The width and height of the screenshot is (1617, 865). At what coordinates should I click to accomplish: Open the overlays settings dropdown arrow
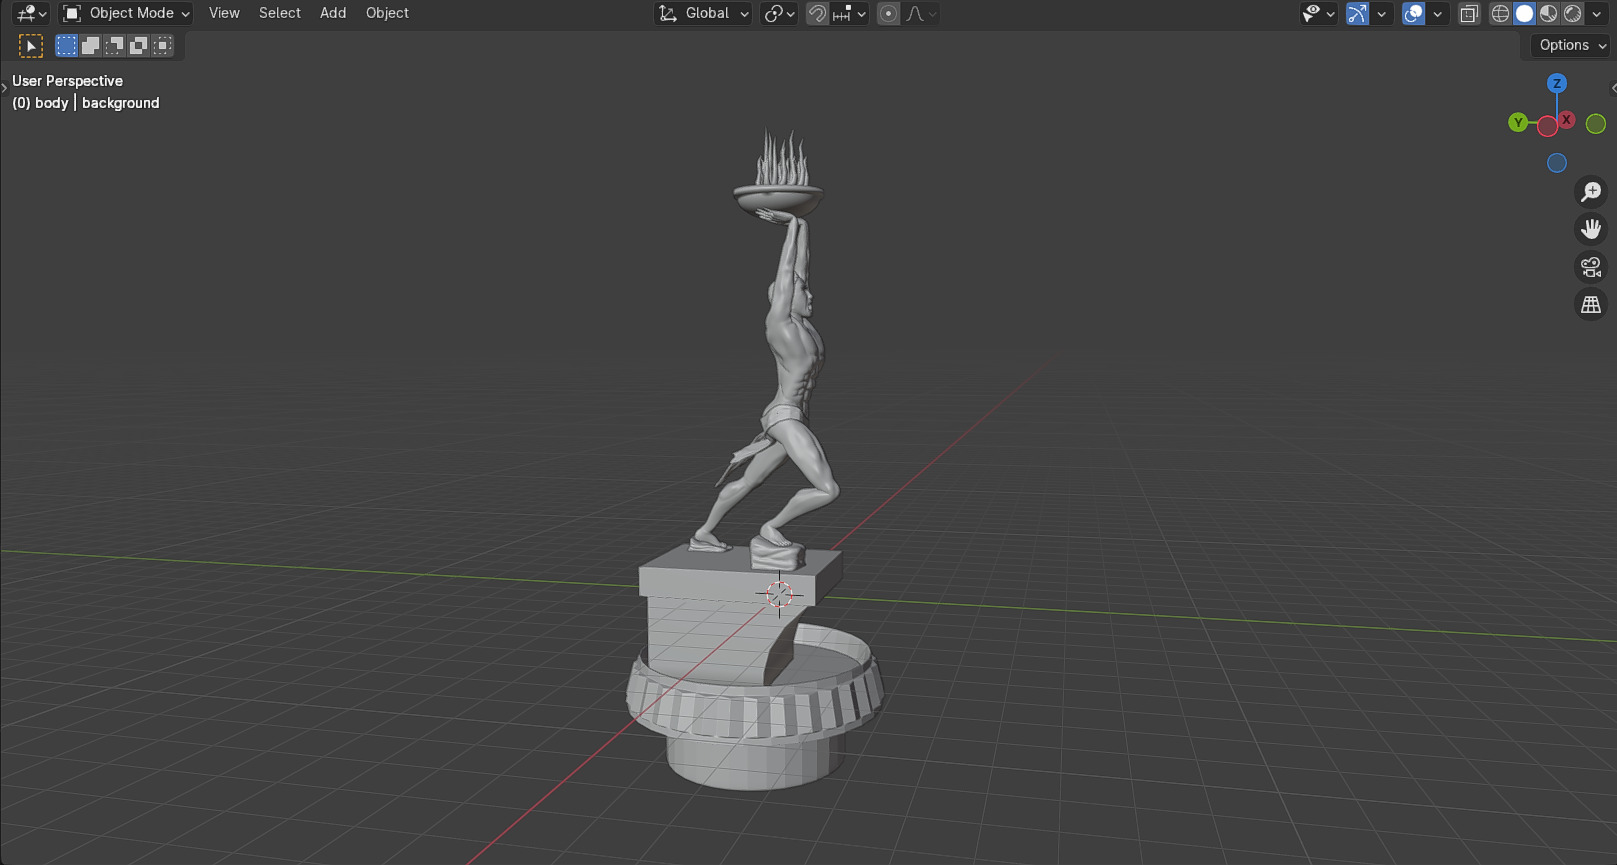(1437, 13)
